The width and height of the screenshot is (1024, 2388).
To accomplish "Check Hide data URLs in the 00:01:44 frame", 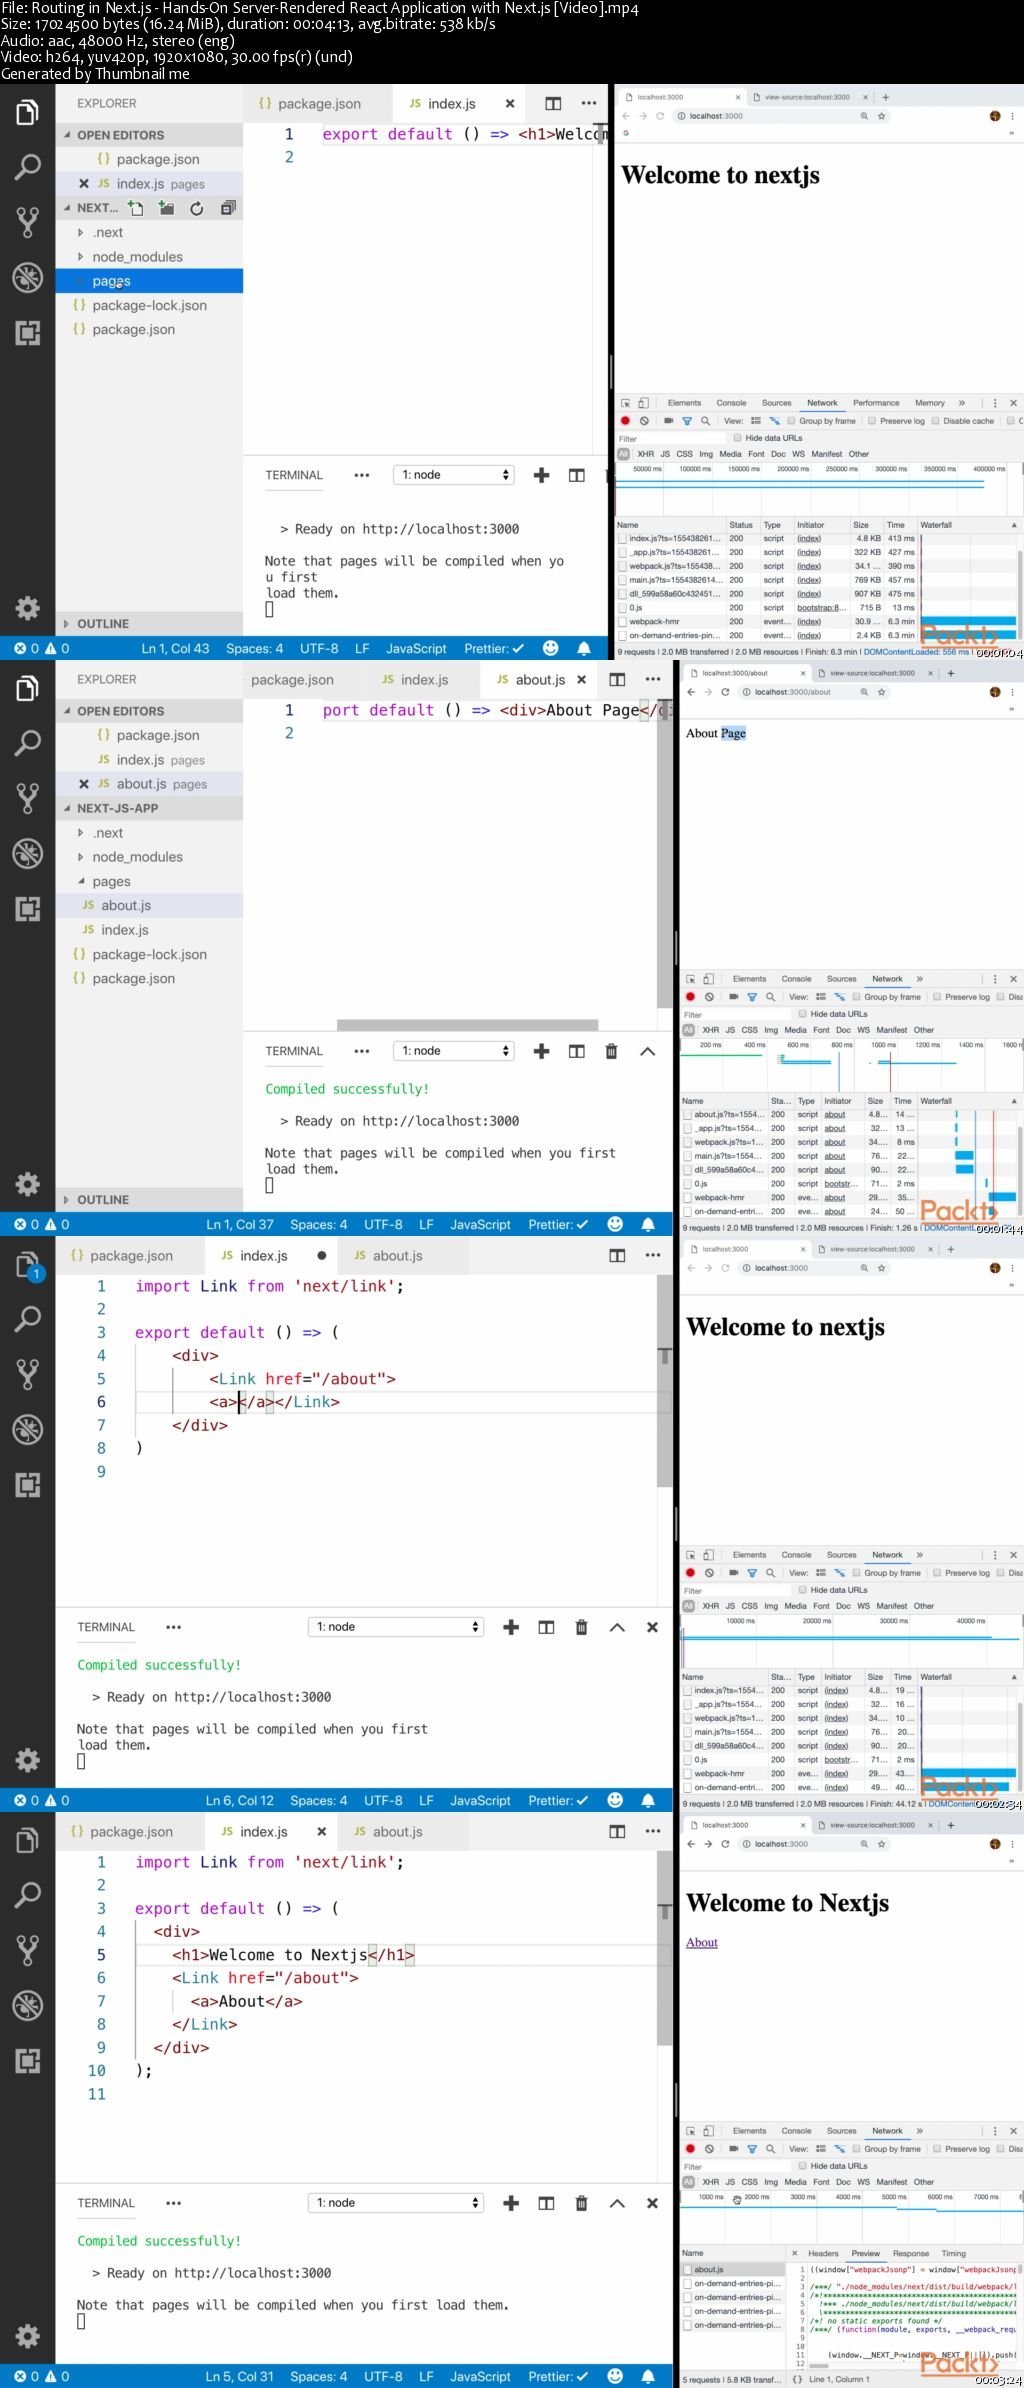I will click(x=803, y=1014).
